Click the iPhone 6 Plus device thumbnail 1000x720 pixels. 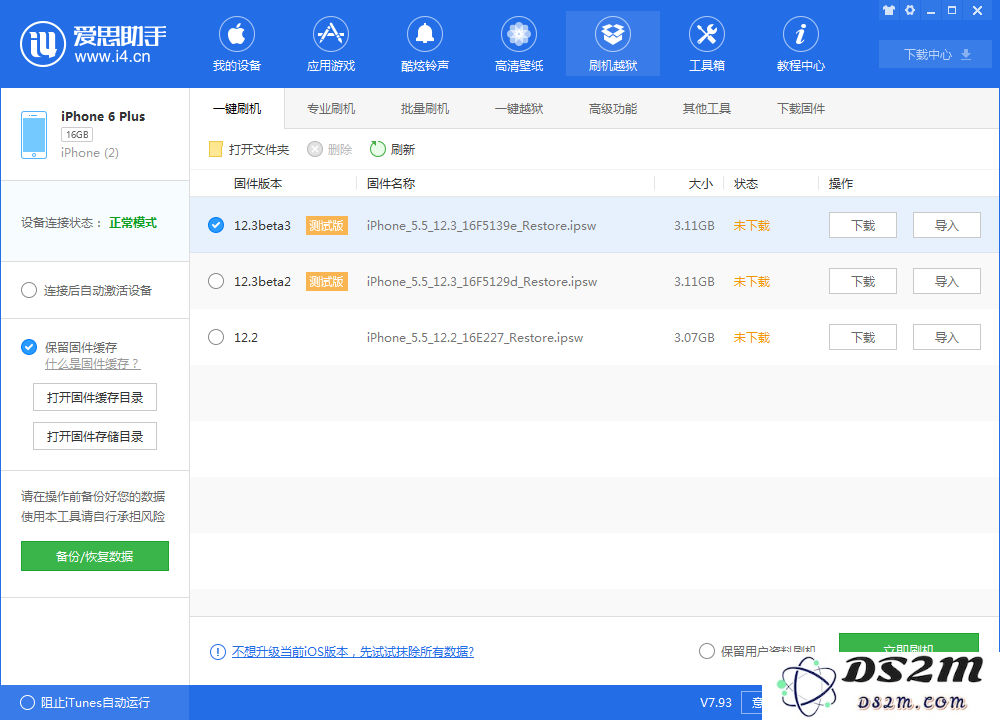34,135
